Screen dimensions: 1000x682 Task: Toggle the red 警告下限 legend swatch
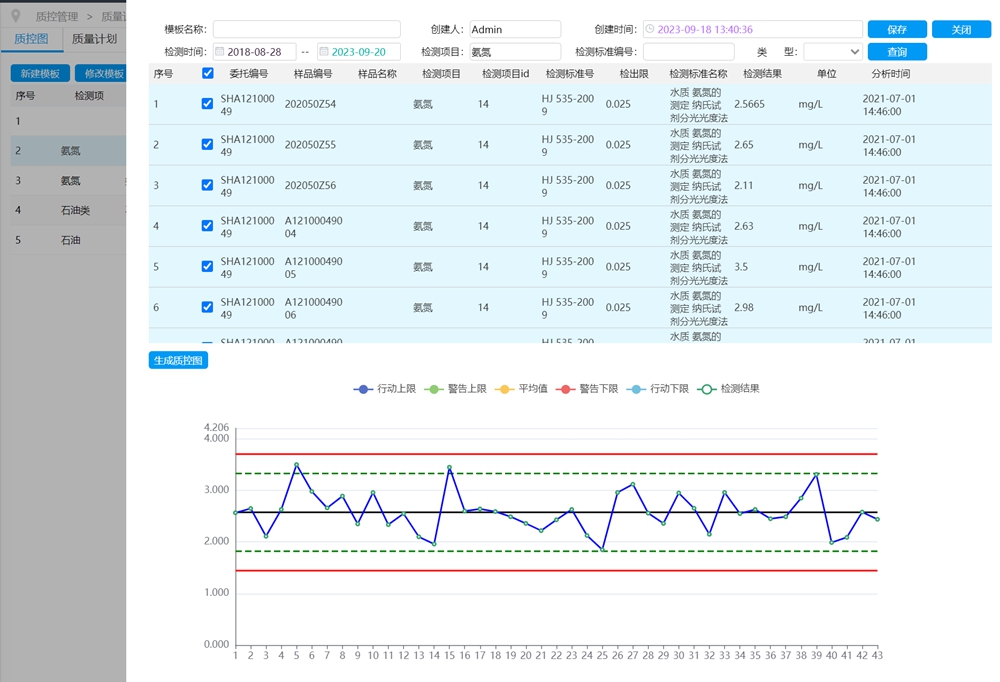click(x=565, y=389)
